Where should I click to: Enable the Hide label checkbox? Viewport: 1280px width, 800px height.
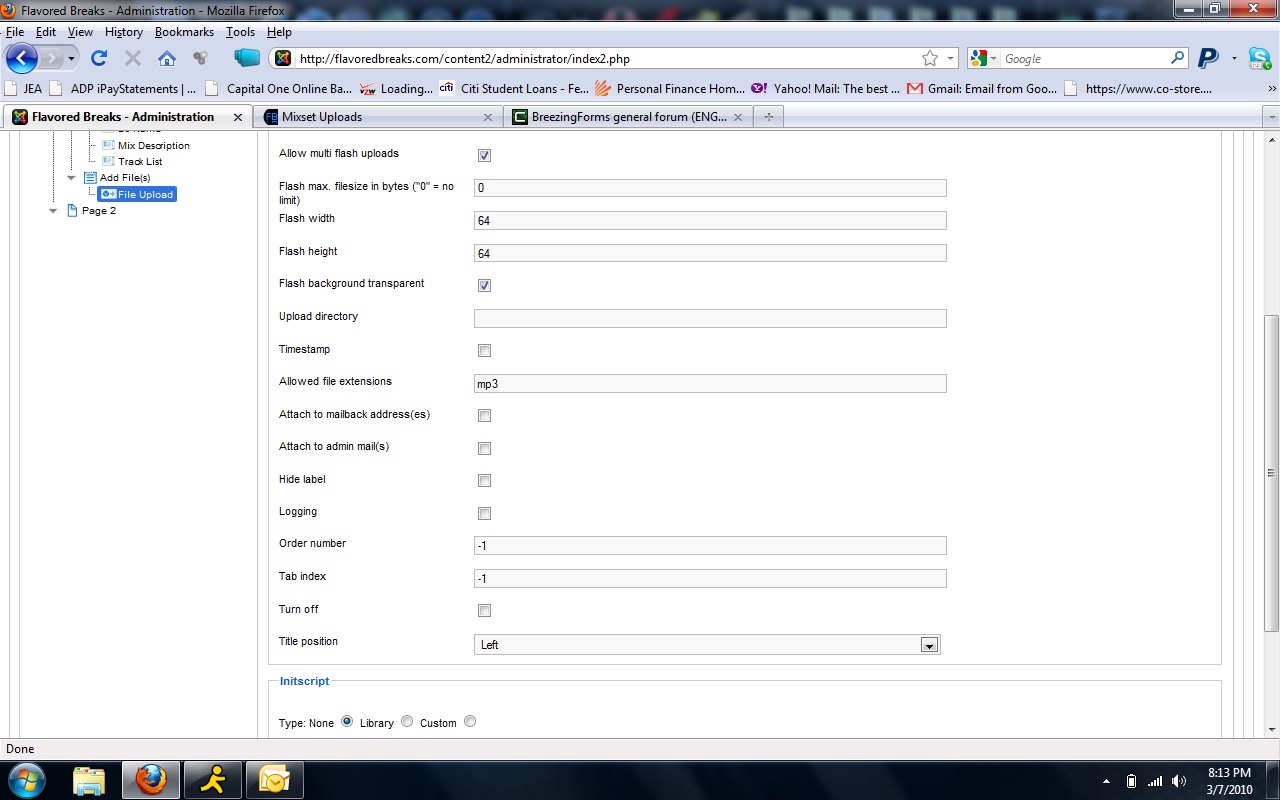484,480
